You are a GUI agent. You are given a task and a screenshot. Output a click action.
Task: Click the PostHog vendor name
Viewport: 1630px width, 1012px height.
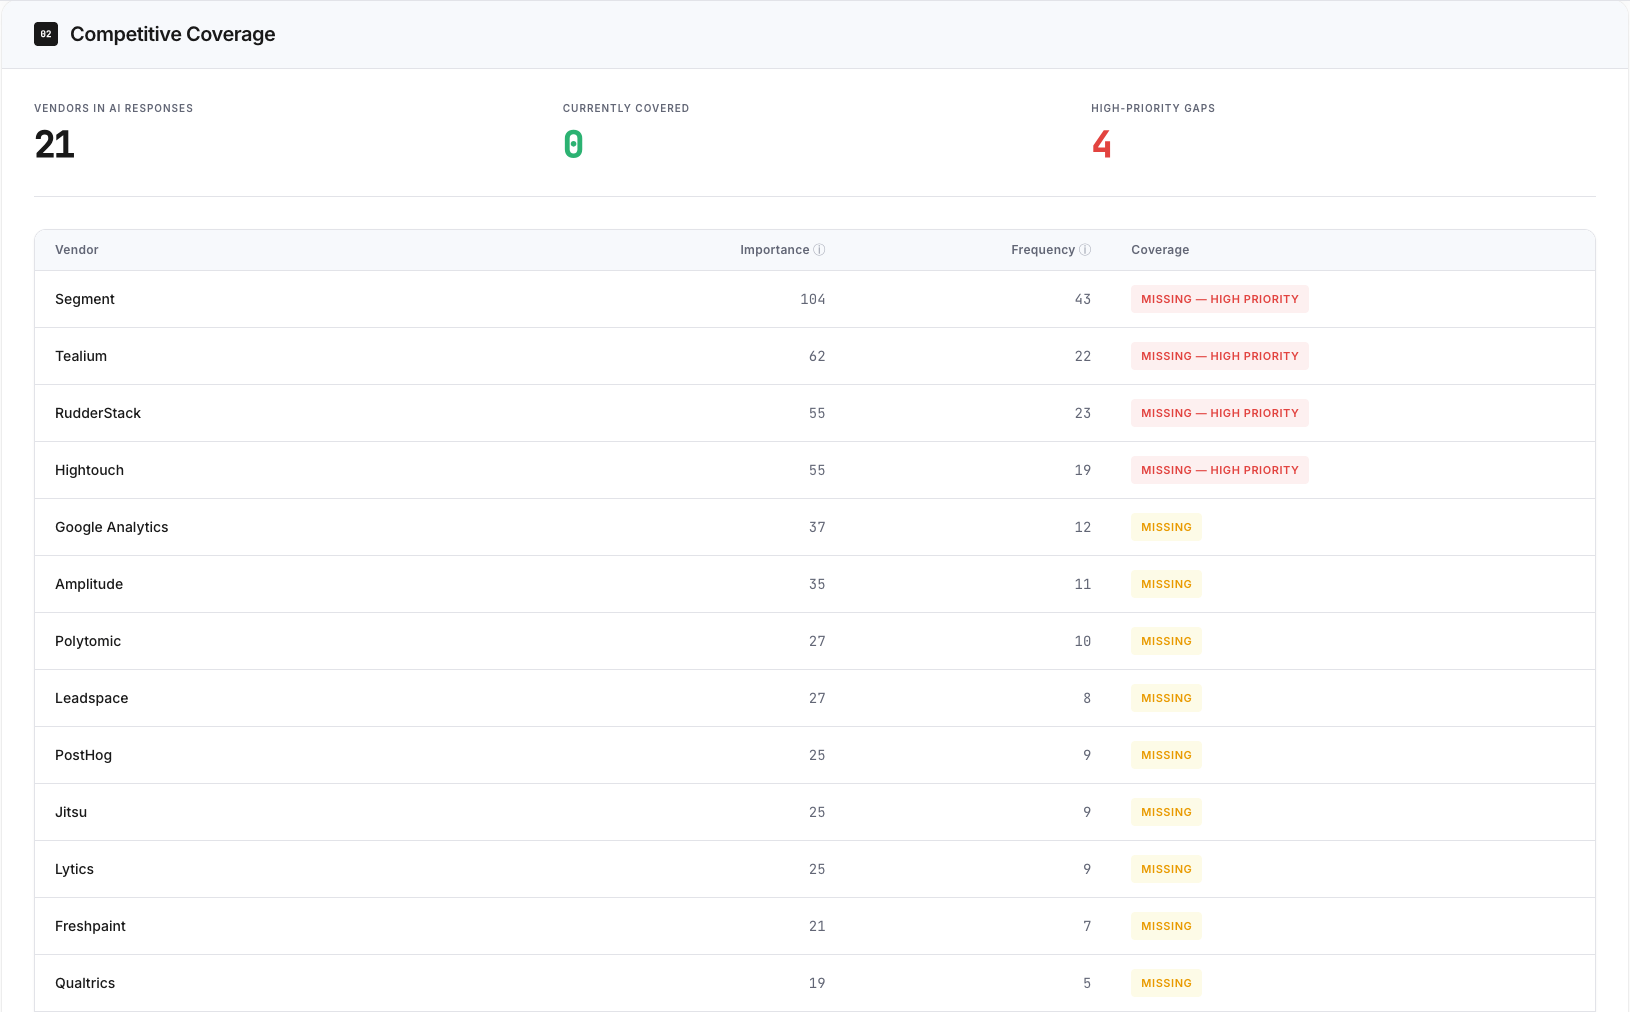coord(83,755)
